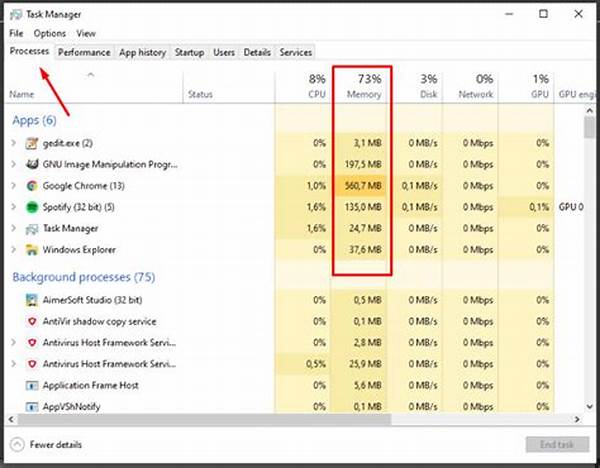Select the AntiVir shadow copy service icon
This screenshot has height=468, width=600.
click(x=32, y=321)
